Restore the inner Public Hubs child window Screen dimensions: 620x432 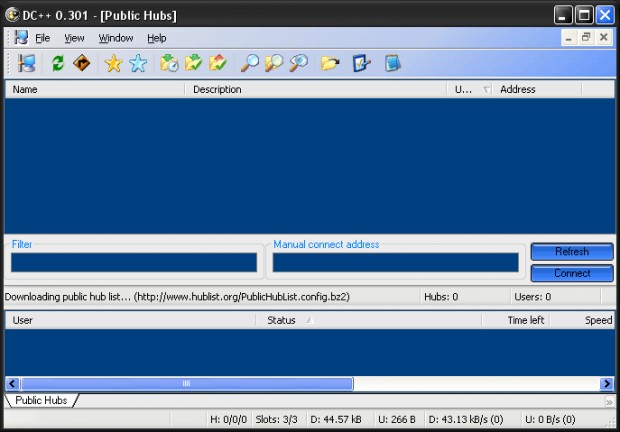[586, 38]
